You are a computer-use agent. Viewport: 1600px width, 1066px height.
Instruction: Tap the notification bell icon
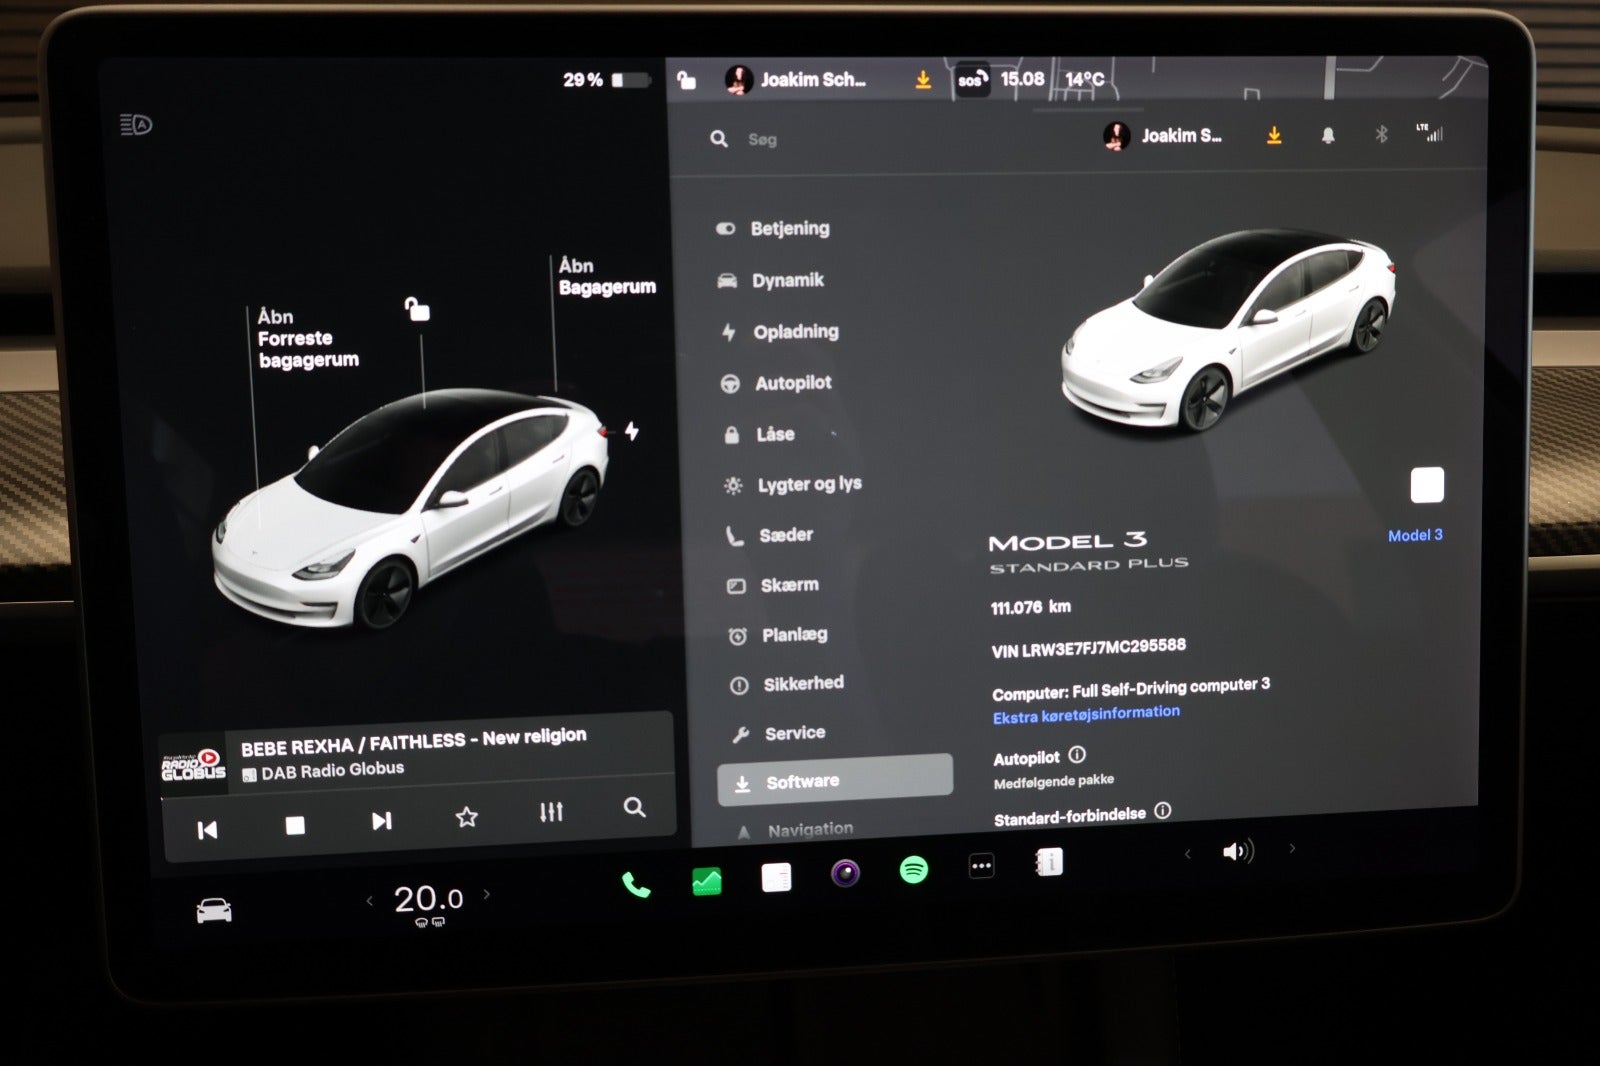(1327, 135)
